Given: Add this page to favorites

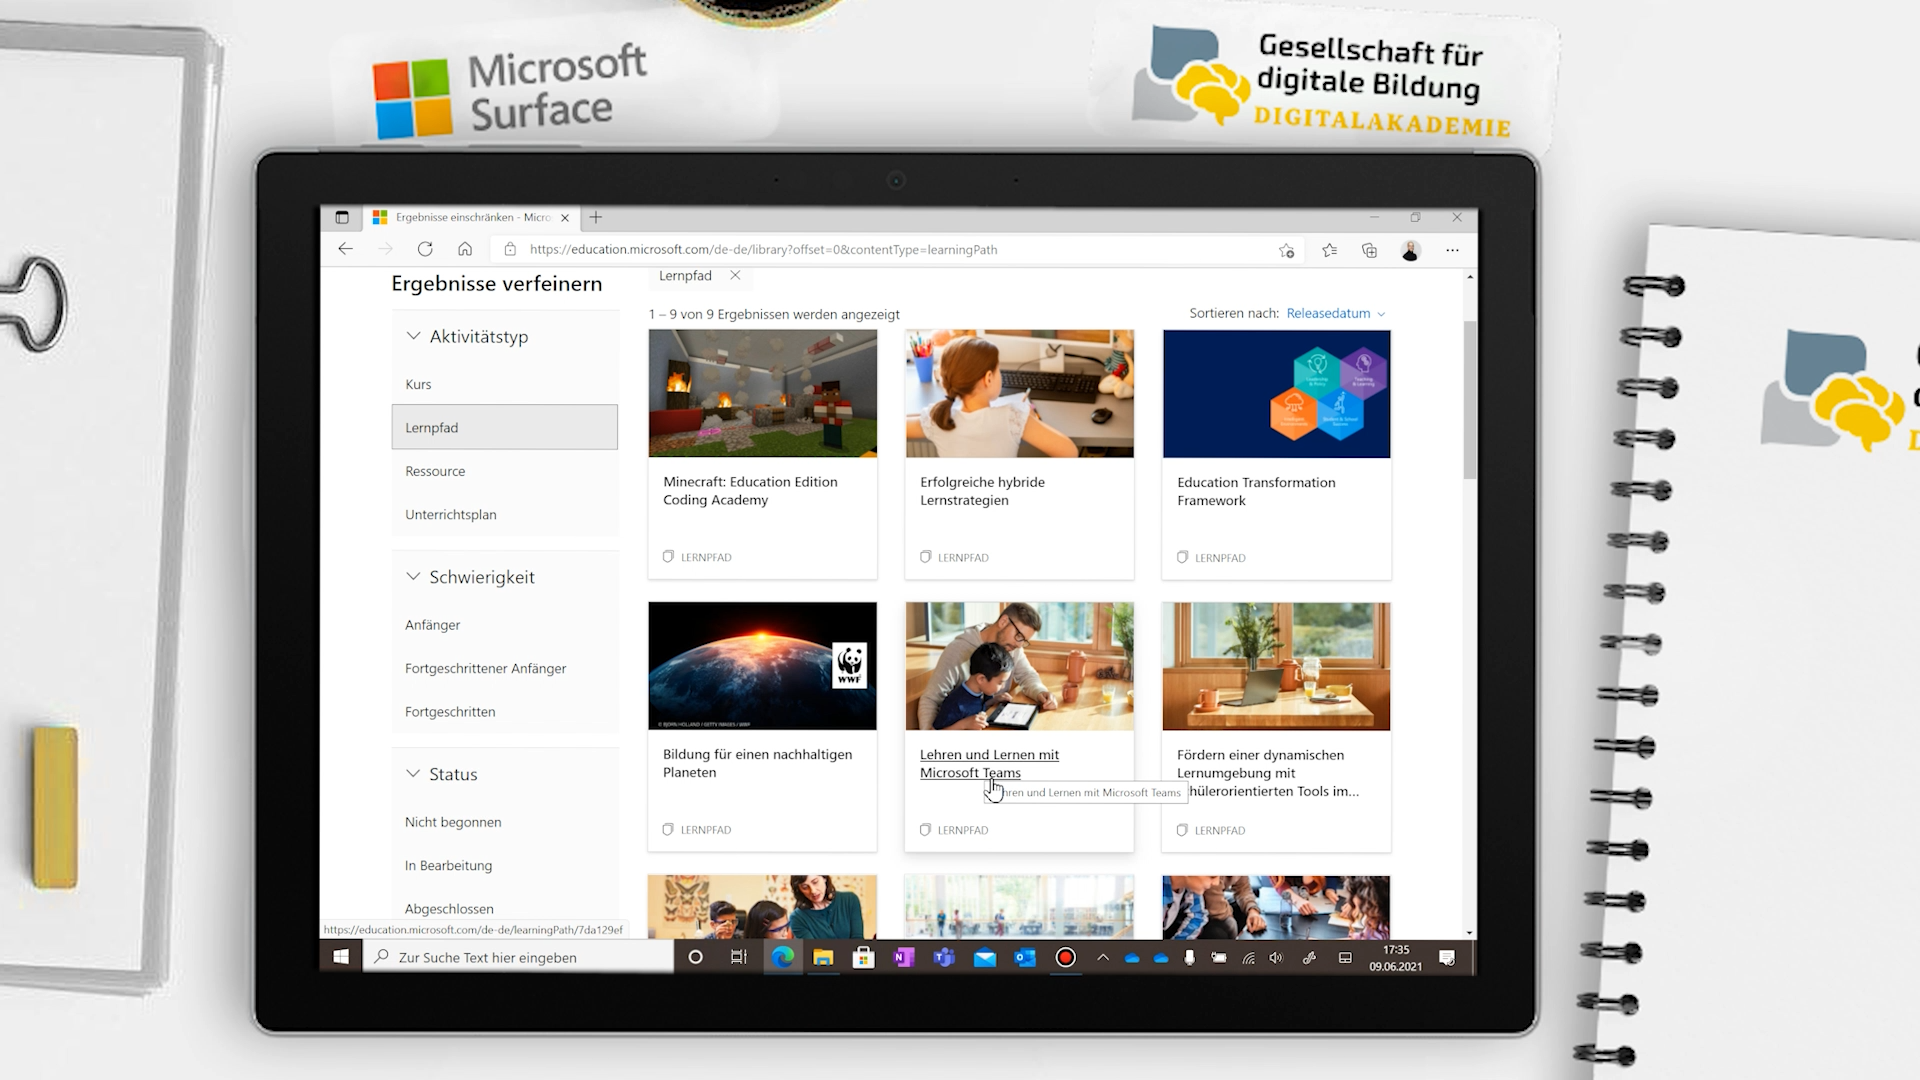Looking at the screenshot, I should 1287,250.
